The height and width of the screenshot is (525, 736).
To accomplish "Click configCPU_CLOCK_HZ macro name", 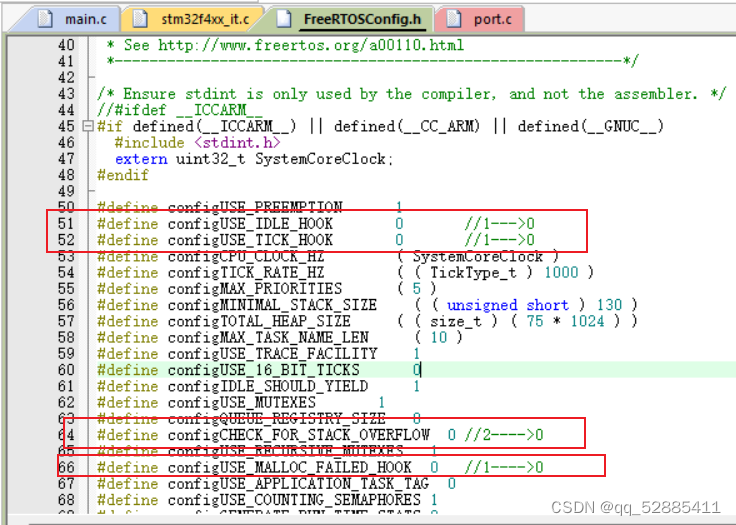I will pyautogui.click(x=246, y=256).
